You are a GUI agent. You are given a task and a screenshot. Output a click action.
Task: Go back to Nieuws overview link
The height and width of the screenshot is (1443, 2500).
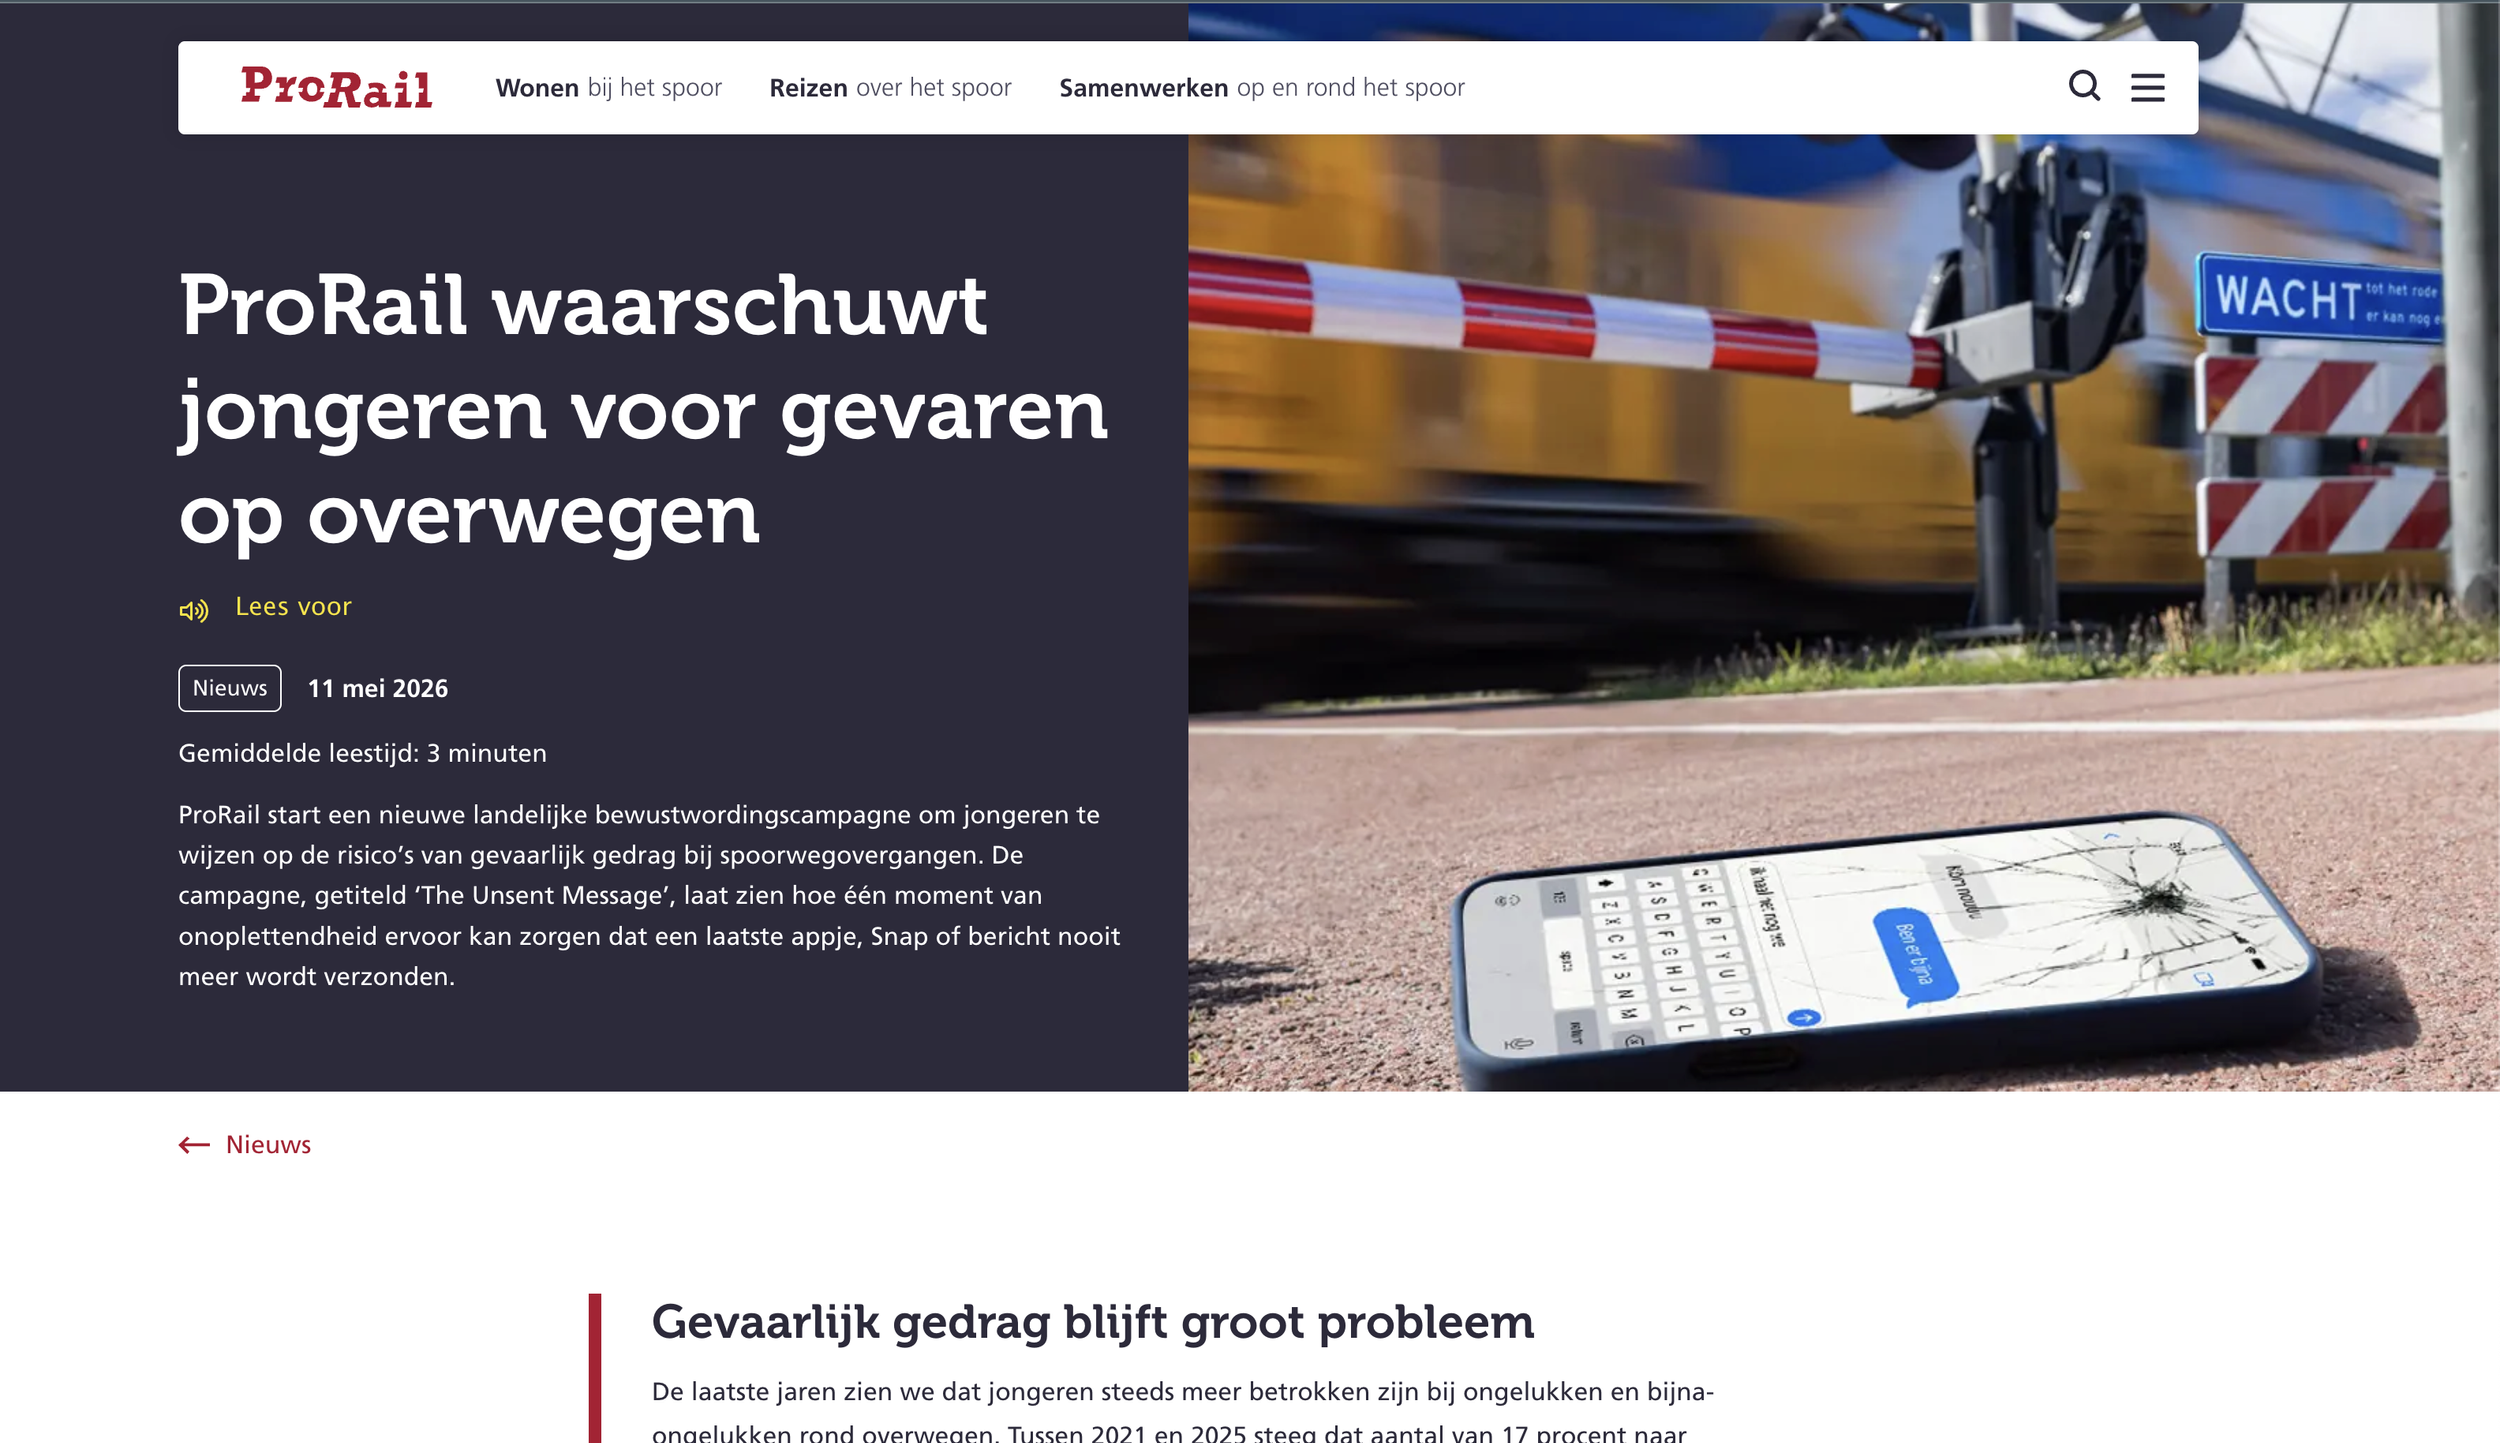click(x=268, y=1145)
